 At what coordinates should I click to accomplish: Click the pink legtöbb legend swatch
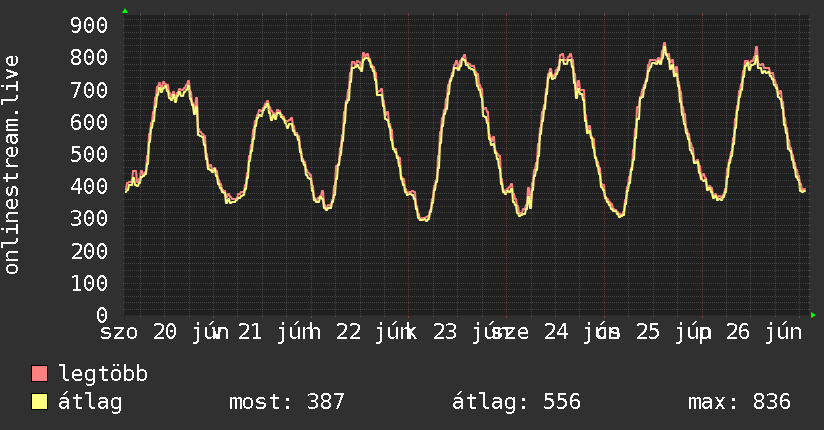pyautogui.click(x=39, y=374)
